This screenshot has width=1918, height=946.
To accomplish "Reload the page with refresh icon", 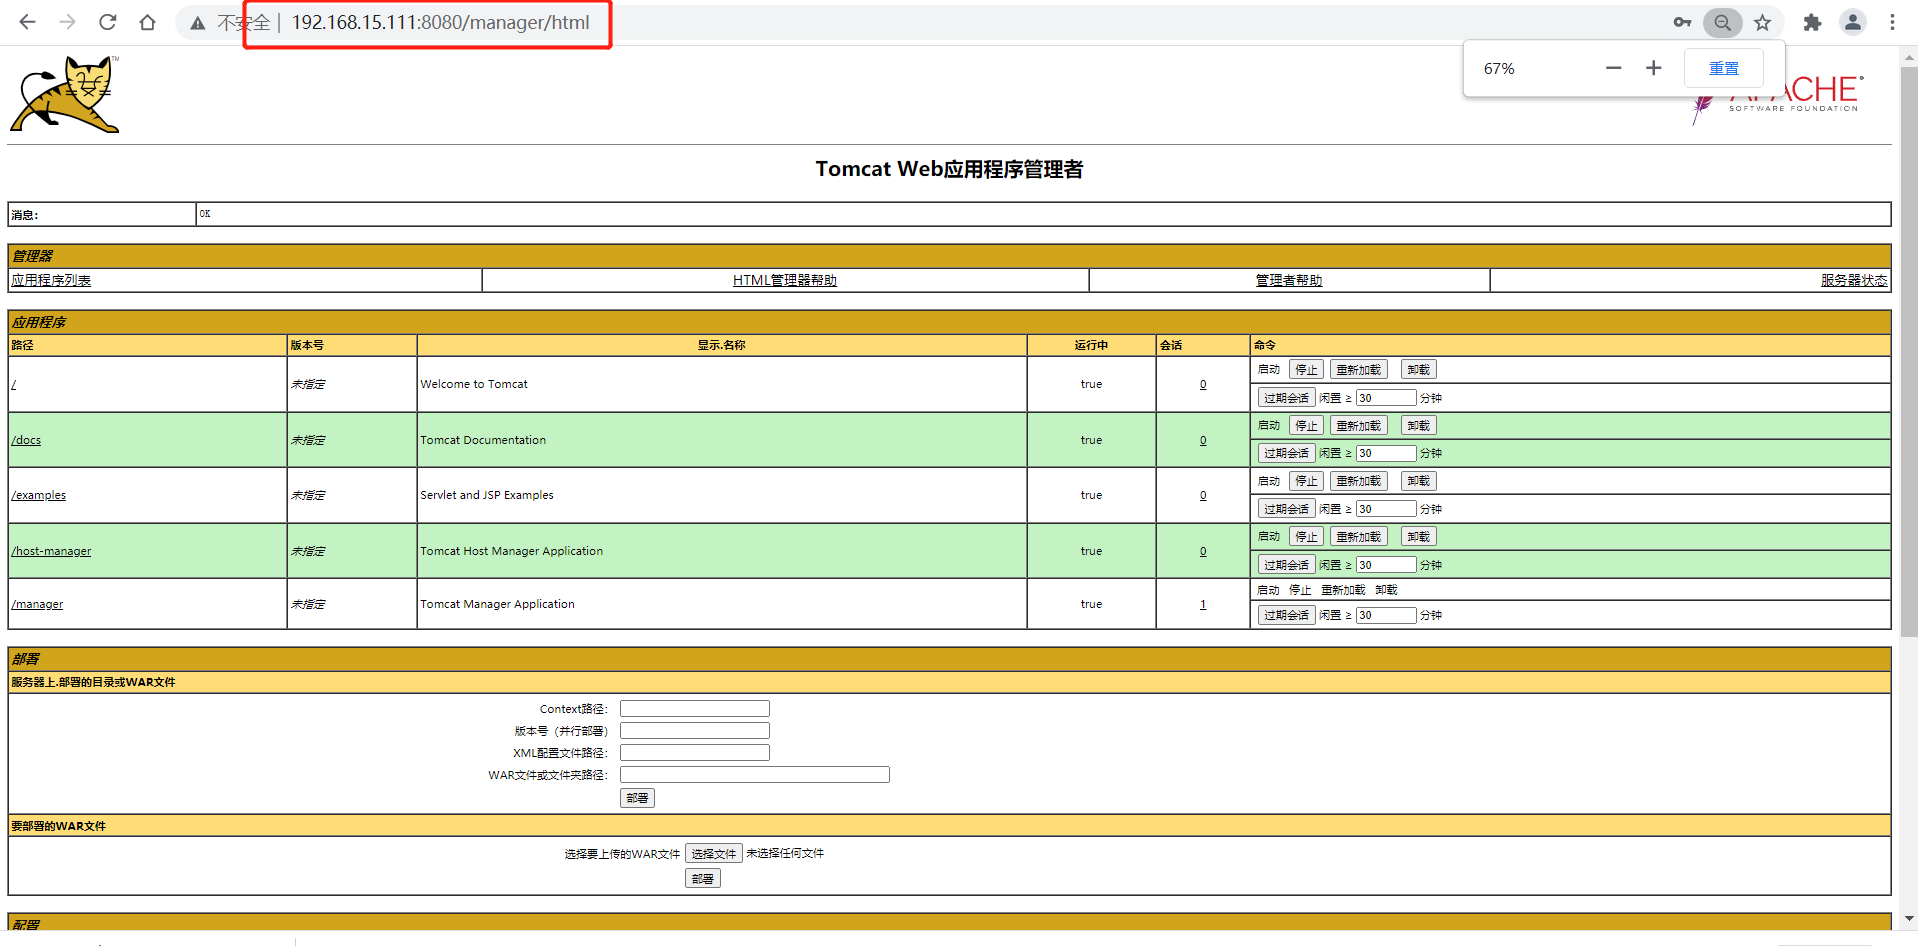I will coord(108,22).
